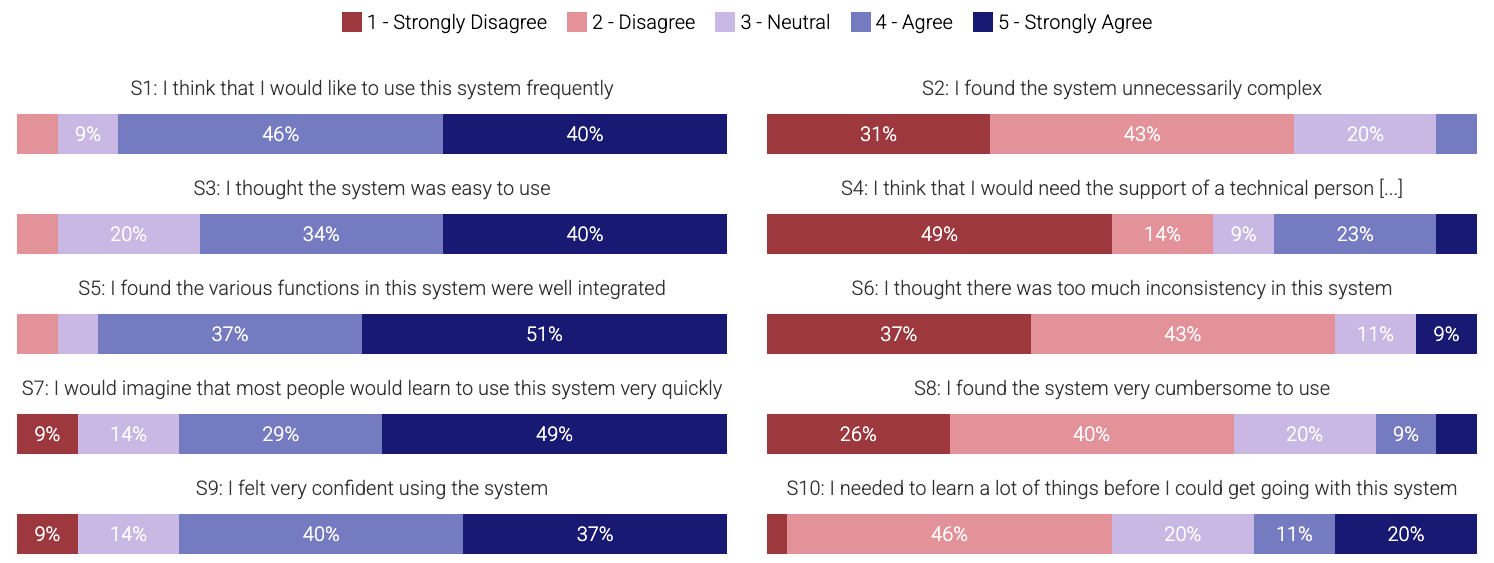1494x563 pixels.
Task: Click the 37% Strongly Agree segment in S9
Action: [x=594, y=534]
